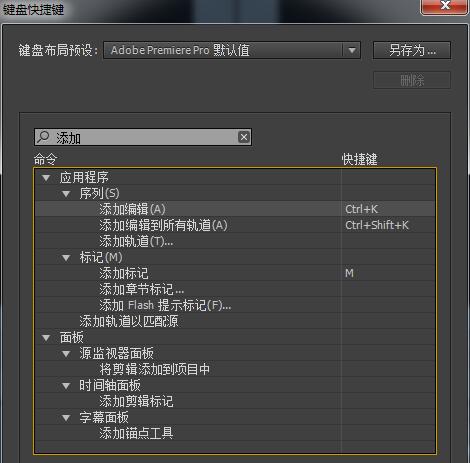Select the 添加锚点工具 command

tap(136, 433)
